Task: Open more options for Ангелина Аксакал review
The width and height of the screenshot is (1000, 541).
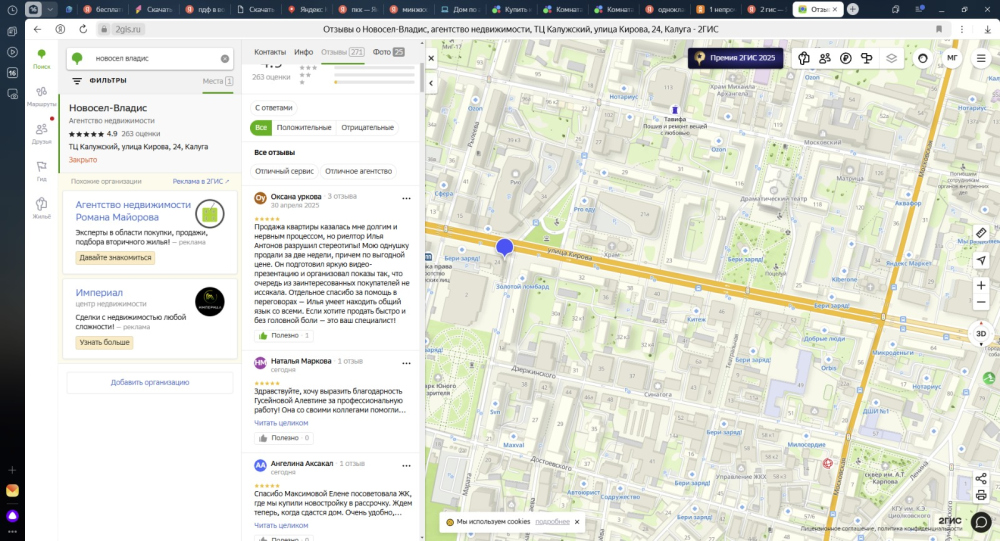Action: (x=406, y=466)
